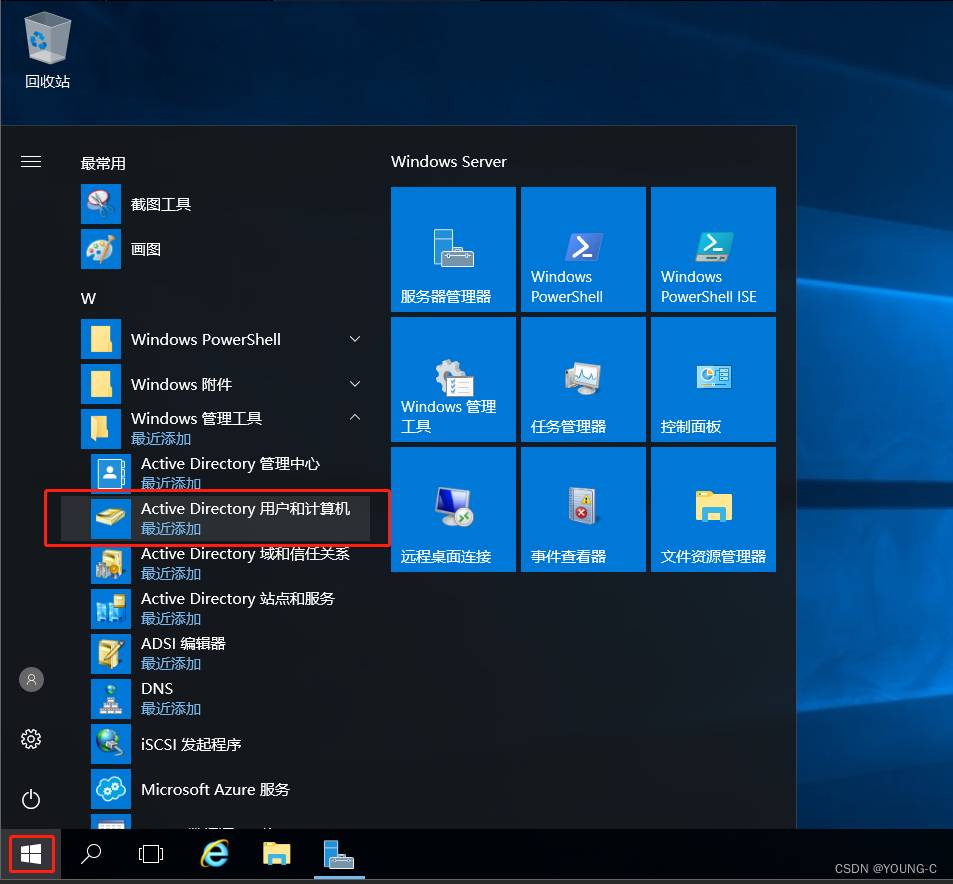Viewport: 953px width, 884px height.
Task: Launch the Windows PowerShell tile
Action: [x=583, y=249]
